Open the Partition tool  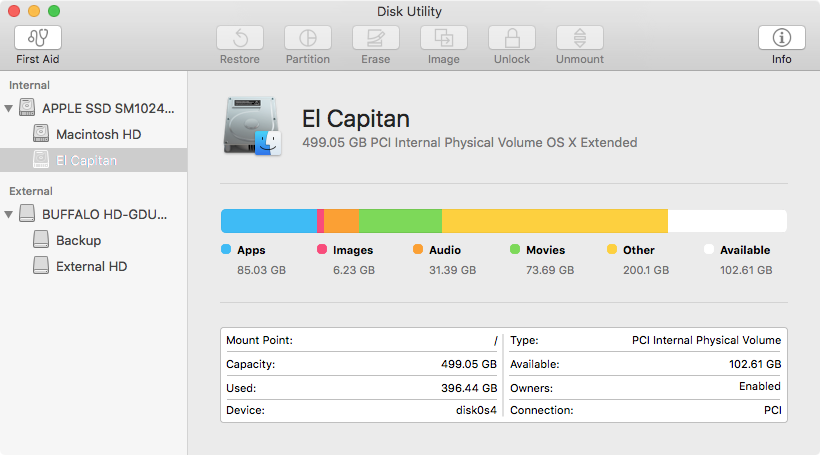click(x=308, y=38)
